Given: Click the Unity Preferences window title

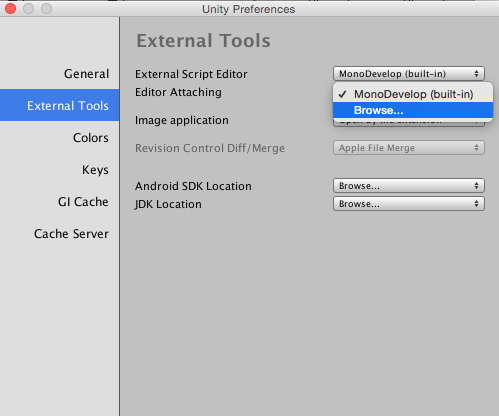Looking at the screenshot, I should (x=248, y=9).
